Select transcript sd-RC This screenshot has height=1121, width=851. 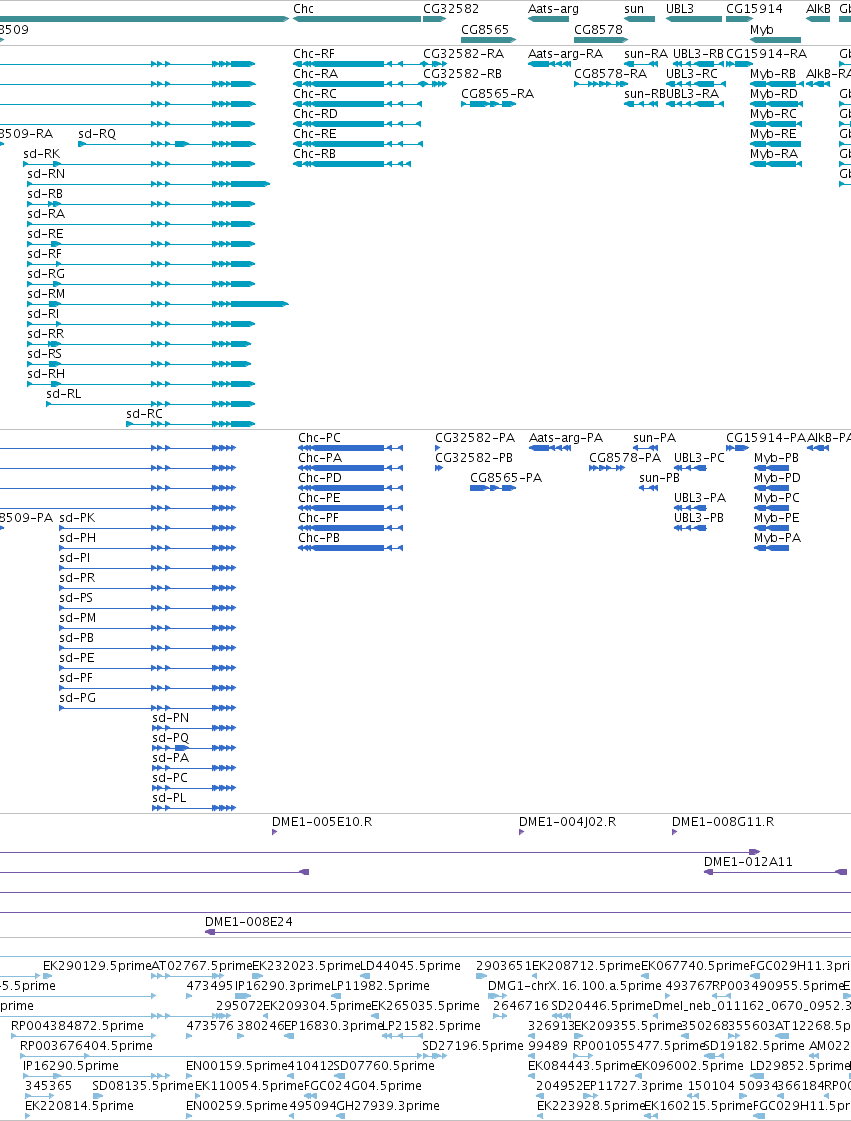pos(191,425)
